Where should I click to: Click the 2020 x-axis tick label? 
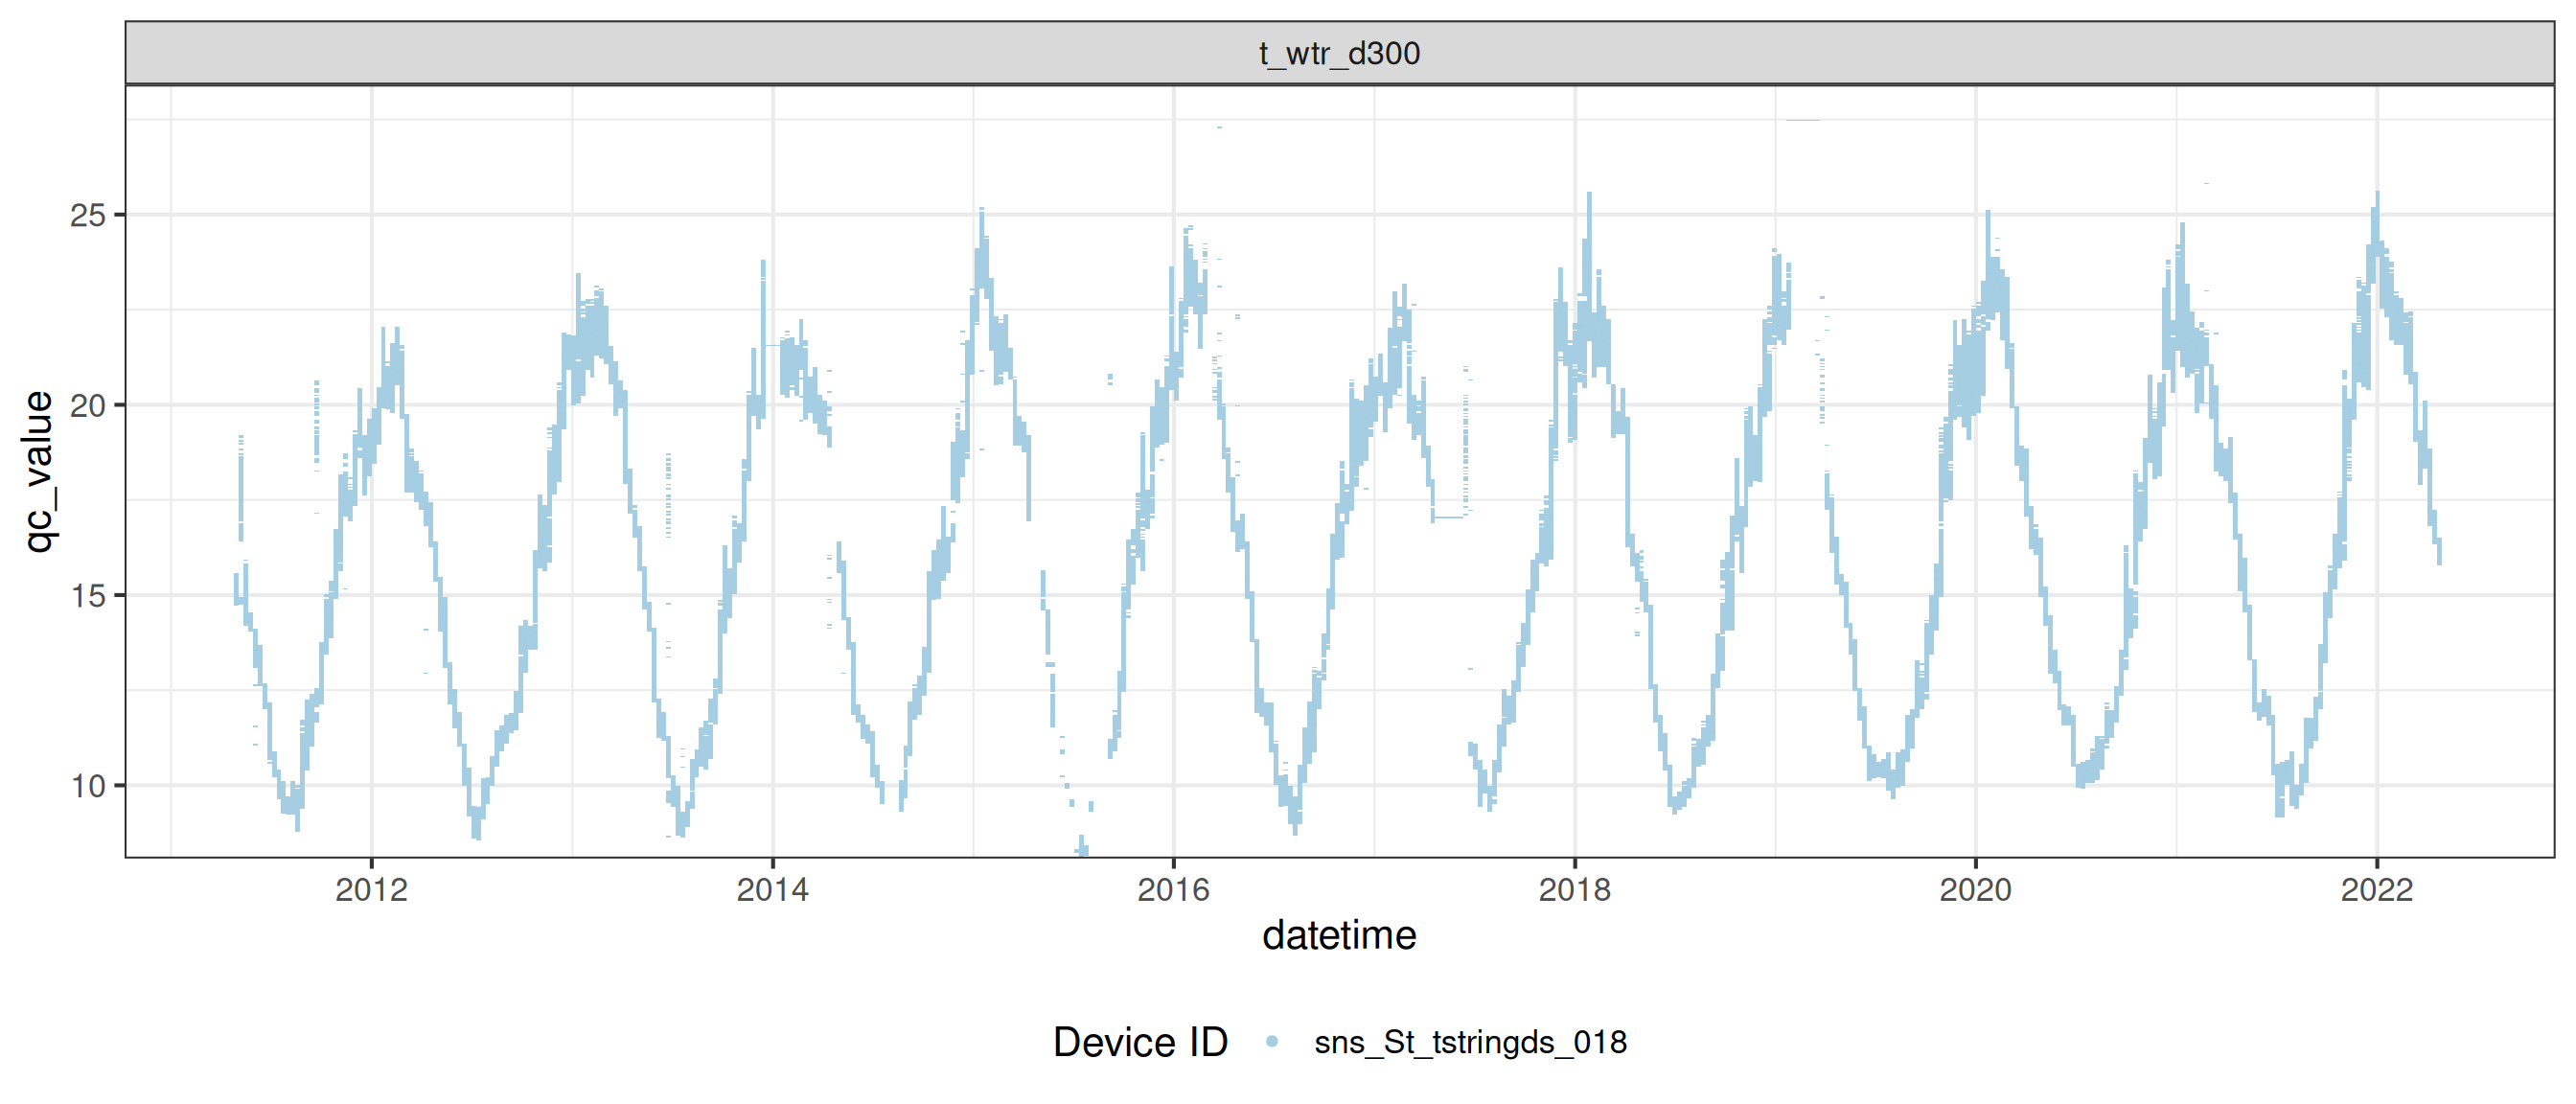pos(1975,889)
